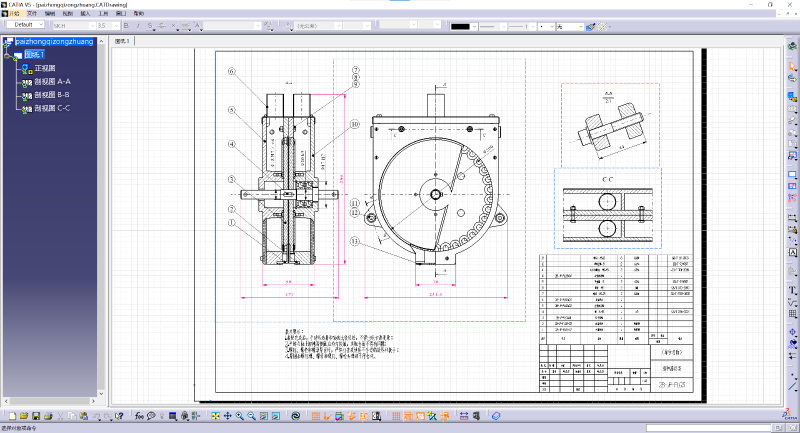Create a new document with New icon
The image size is (800, 433).
[12, 416]
